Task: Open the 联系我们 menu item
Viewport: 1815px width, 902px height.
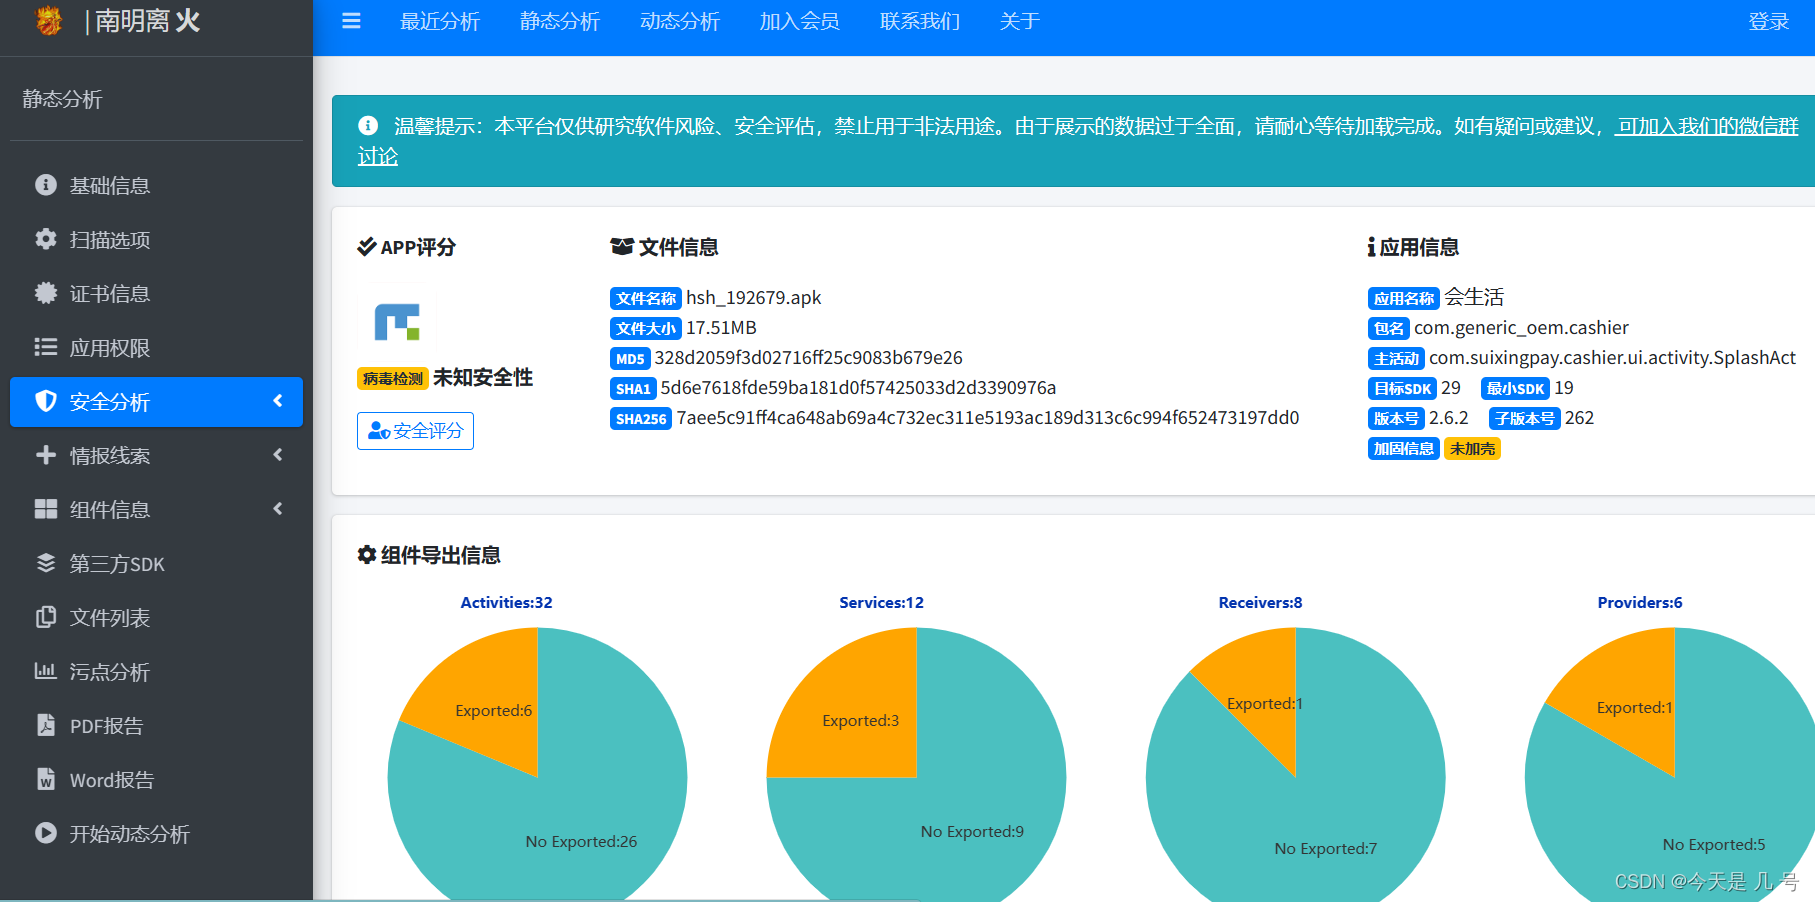Action: 920,22
